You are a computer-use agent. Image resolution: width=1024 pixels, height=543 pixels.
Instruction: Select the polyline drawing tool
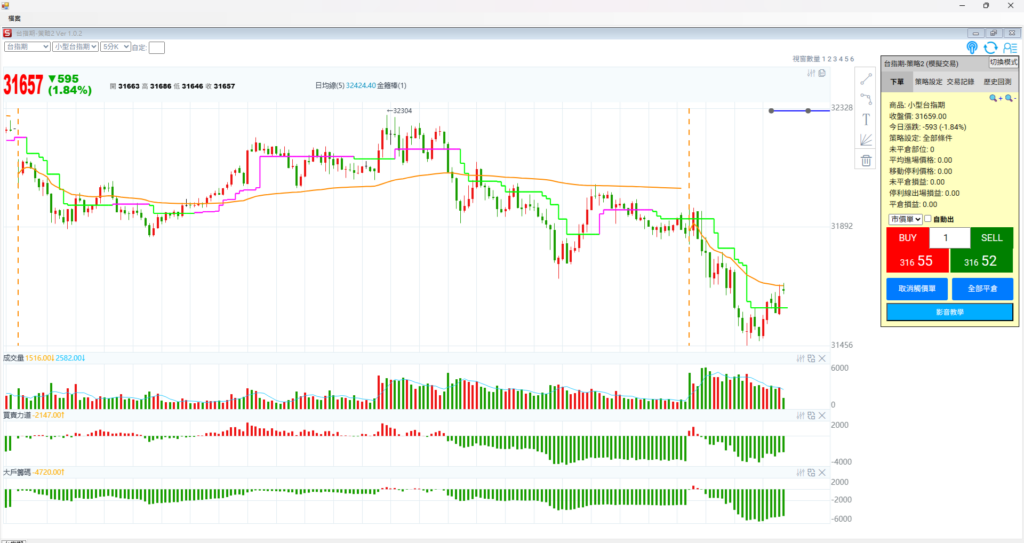(866, 98)
